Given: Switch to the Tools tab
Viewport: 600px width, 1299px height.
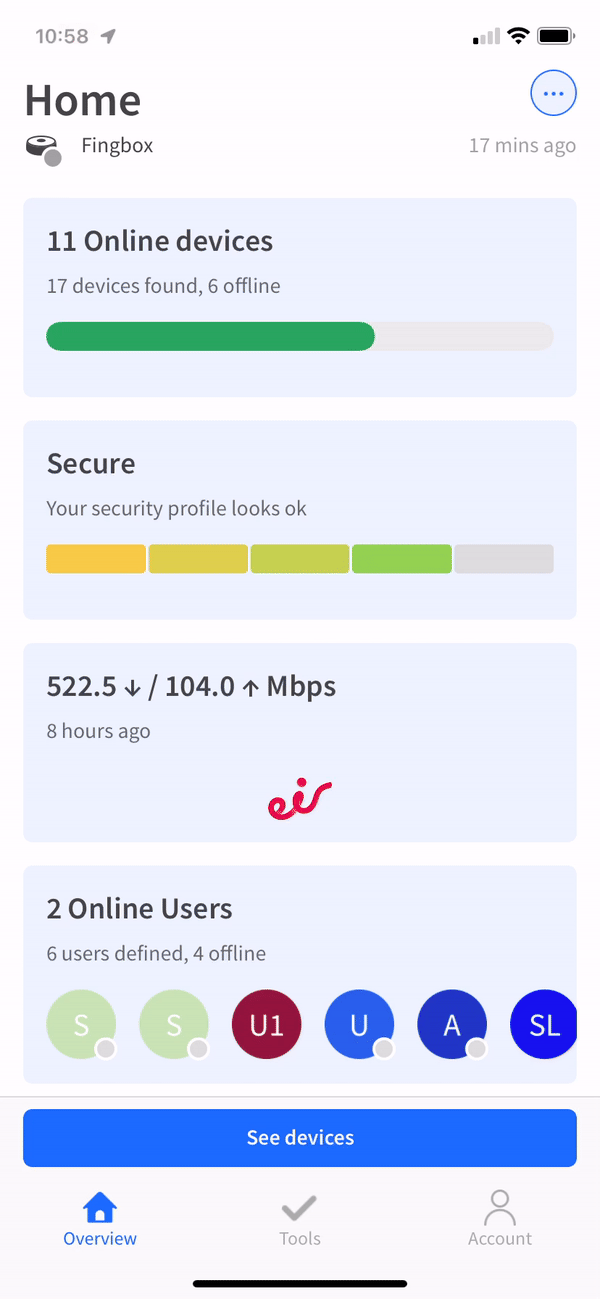Looking at the screenshot, I should point(299,1220).
